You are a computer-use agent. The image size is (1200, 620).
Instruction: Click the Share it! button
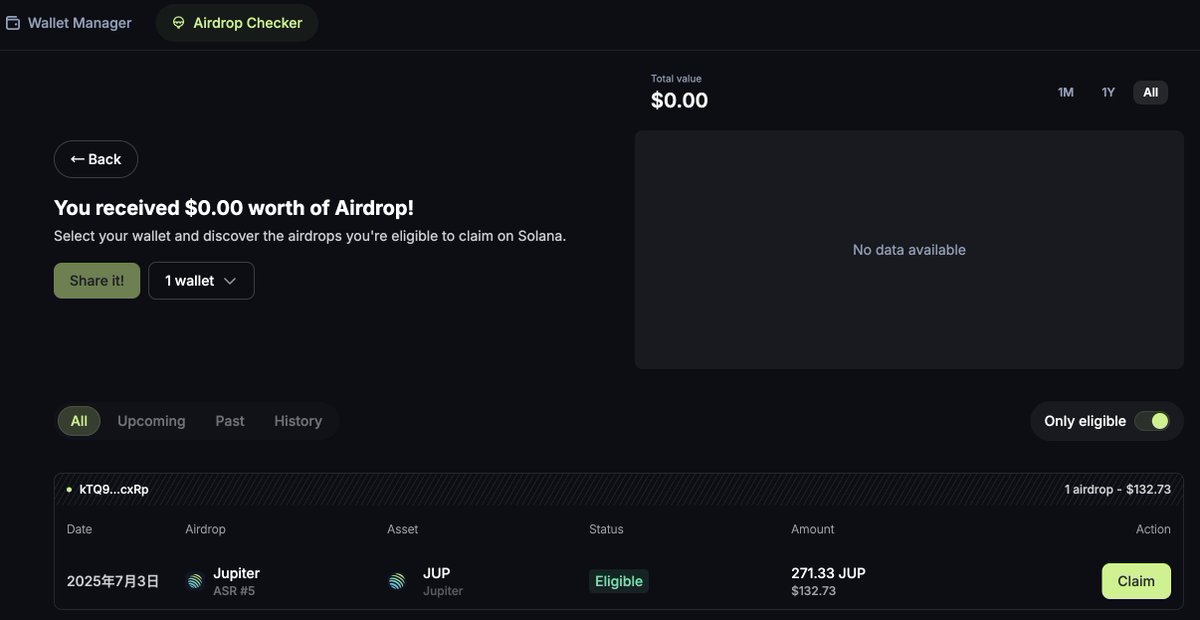(97, 281)
